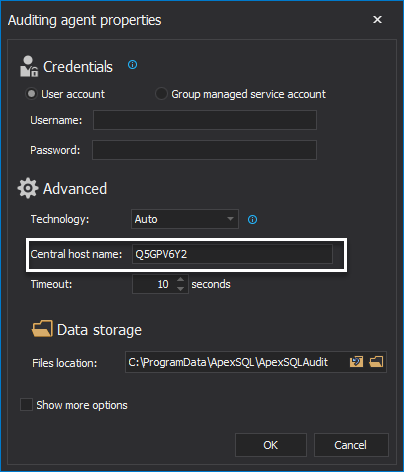
Task: Click the reset files location icon
Action: tap(356, 362)
